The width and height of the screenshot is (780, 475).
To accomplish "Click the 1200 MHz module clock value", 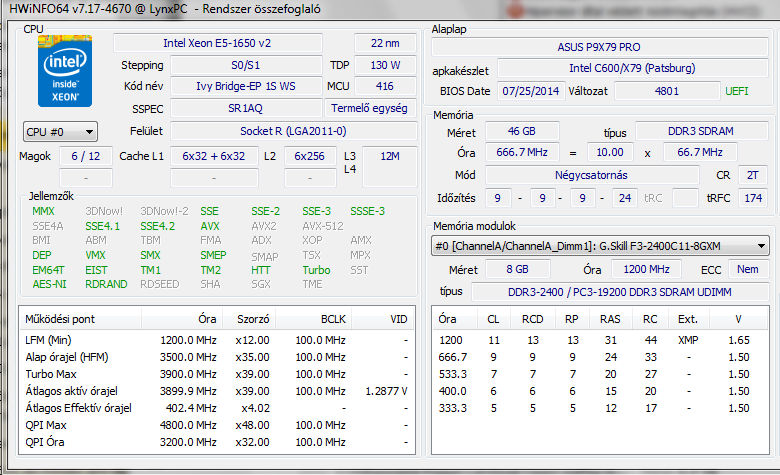I will 646,269.
